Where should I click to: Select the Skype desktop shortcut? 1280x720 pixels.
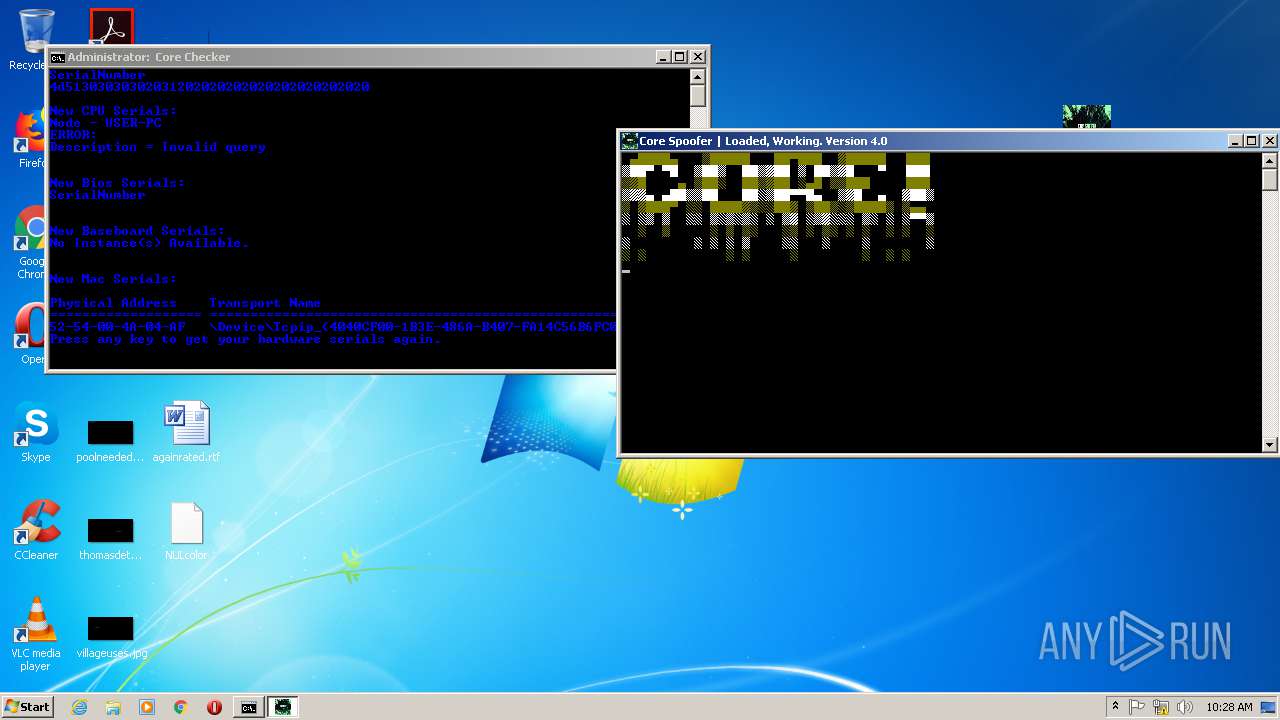[36, 432]
